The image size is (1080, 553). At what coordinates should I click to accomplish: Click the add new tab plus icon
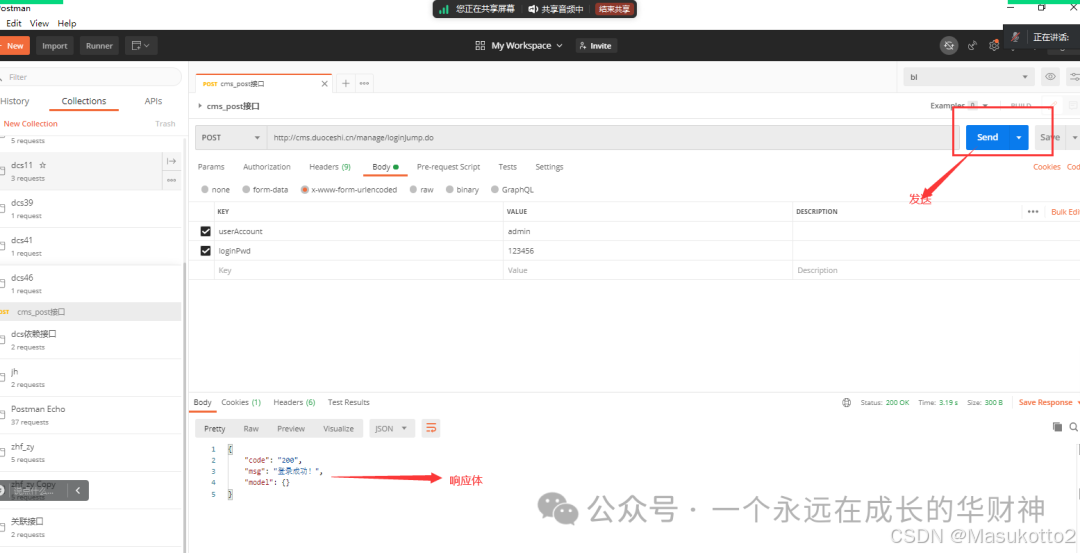[x=346, y=83]
